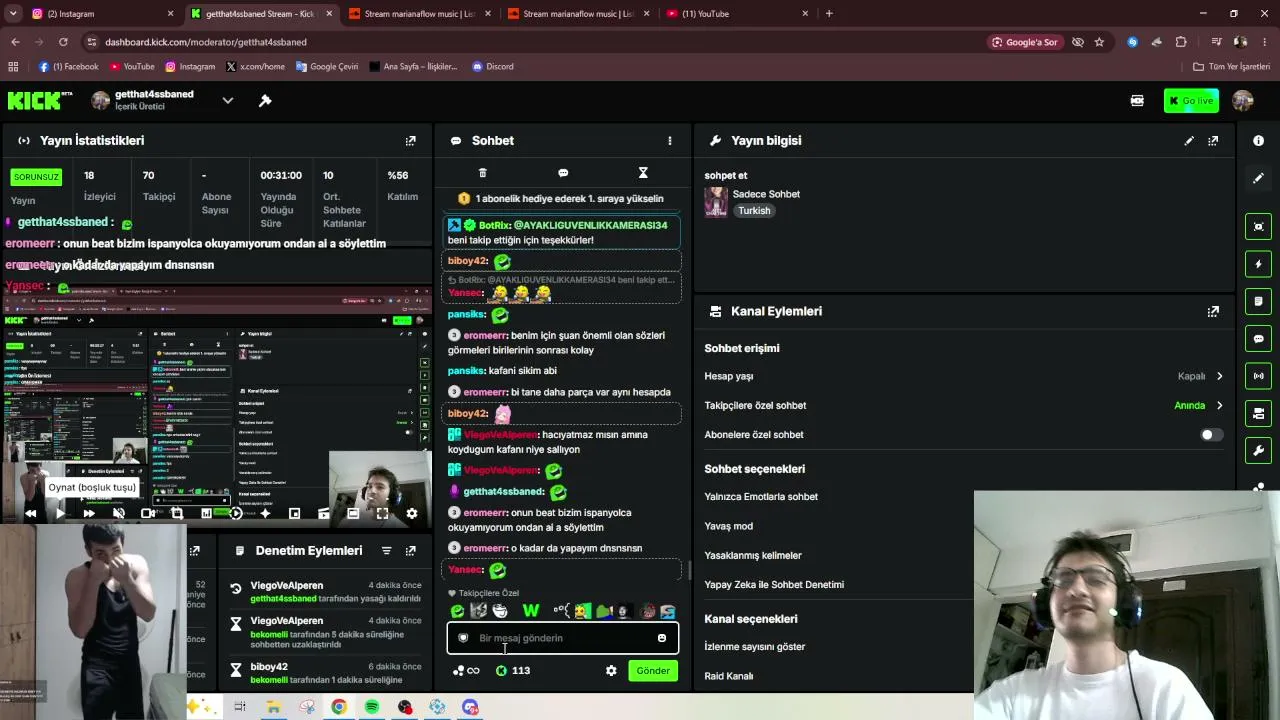Click the pencil edit icon in right sidebar
1280x720 pixels.
coord(1258,178)
